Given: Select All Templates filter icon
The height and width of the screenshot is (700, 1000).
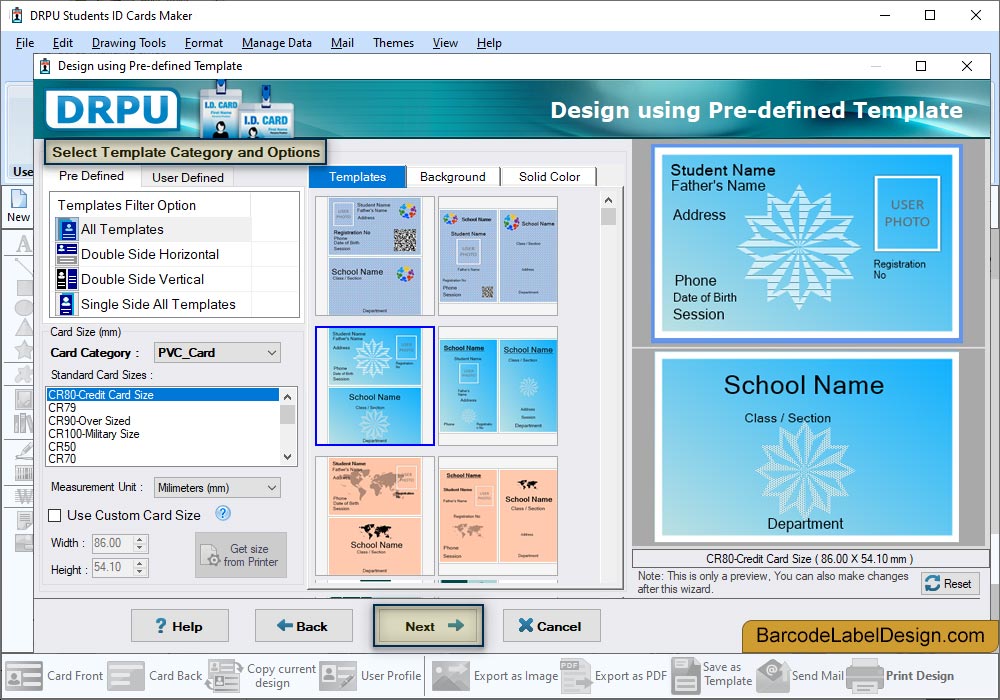Looking at the screenshot, I should coord(66,230).
